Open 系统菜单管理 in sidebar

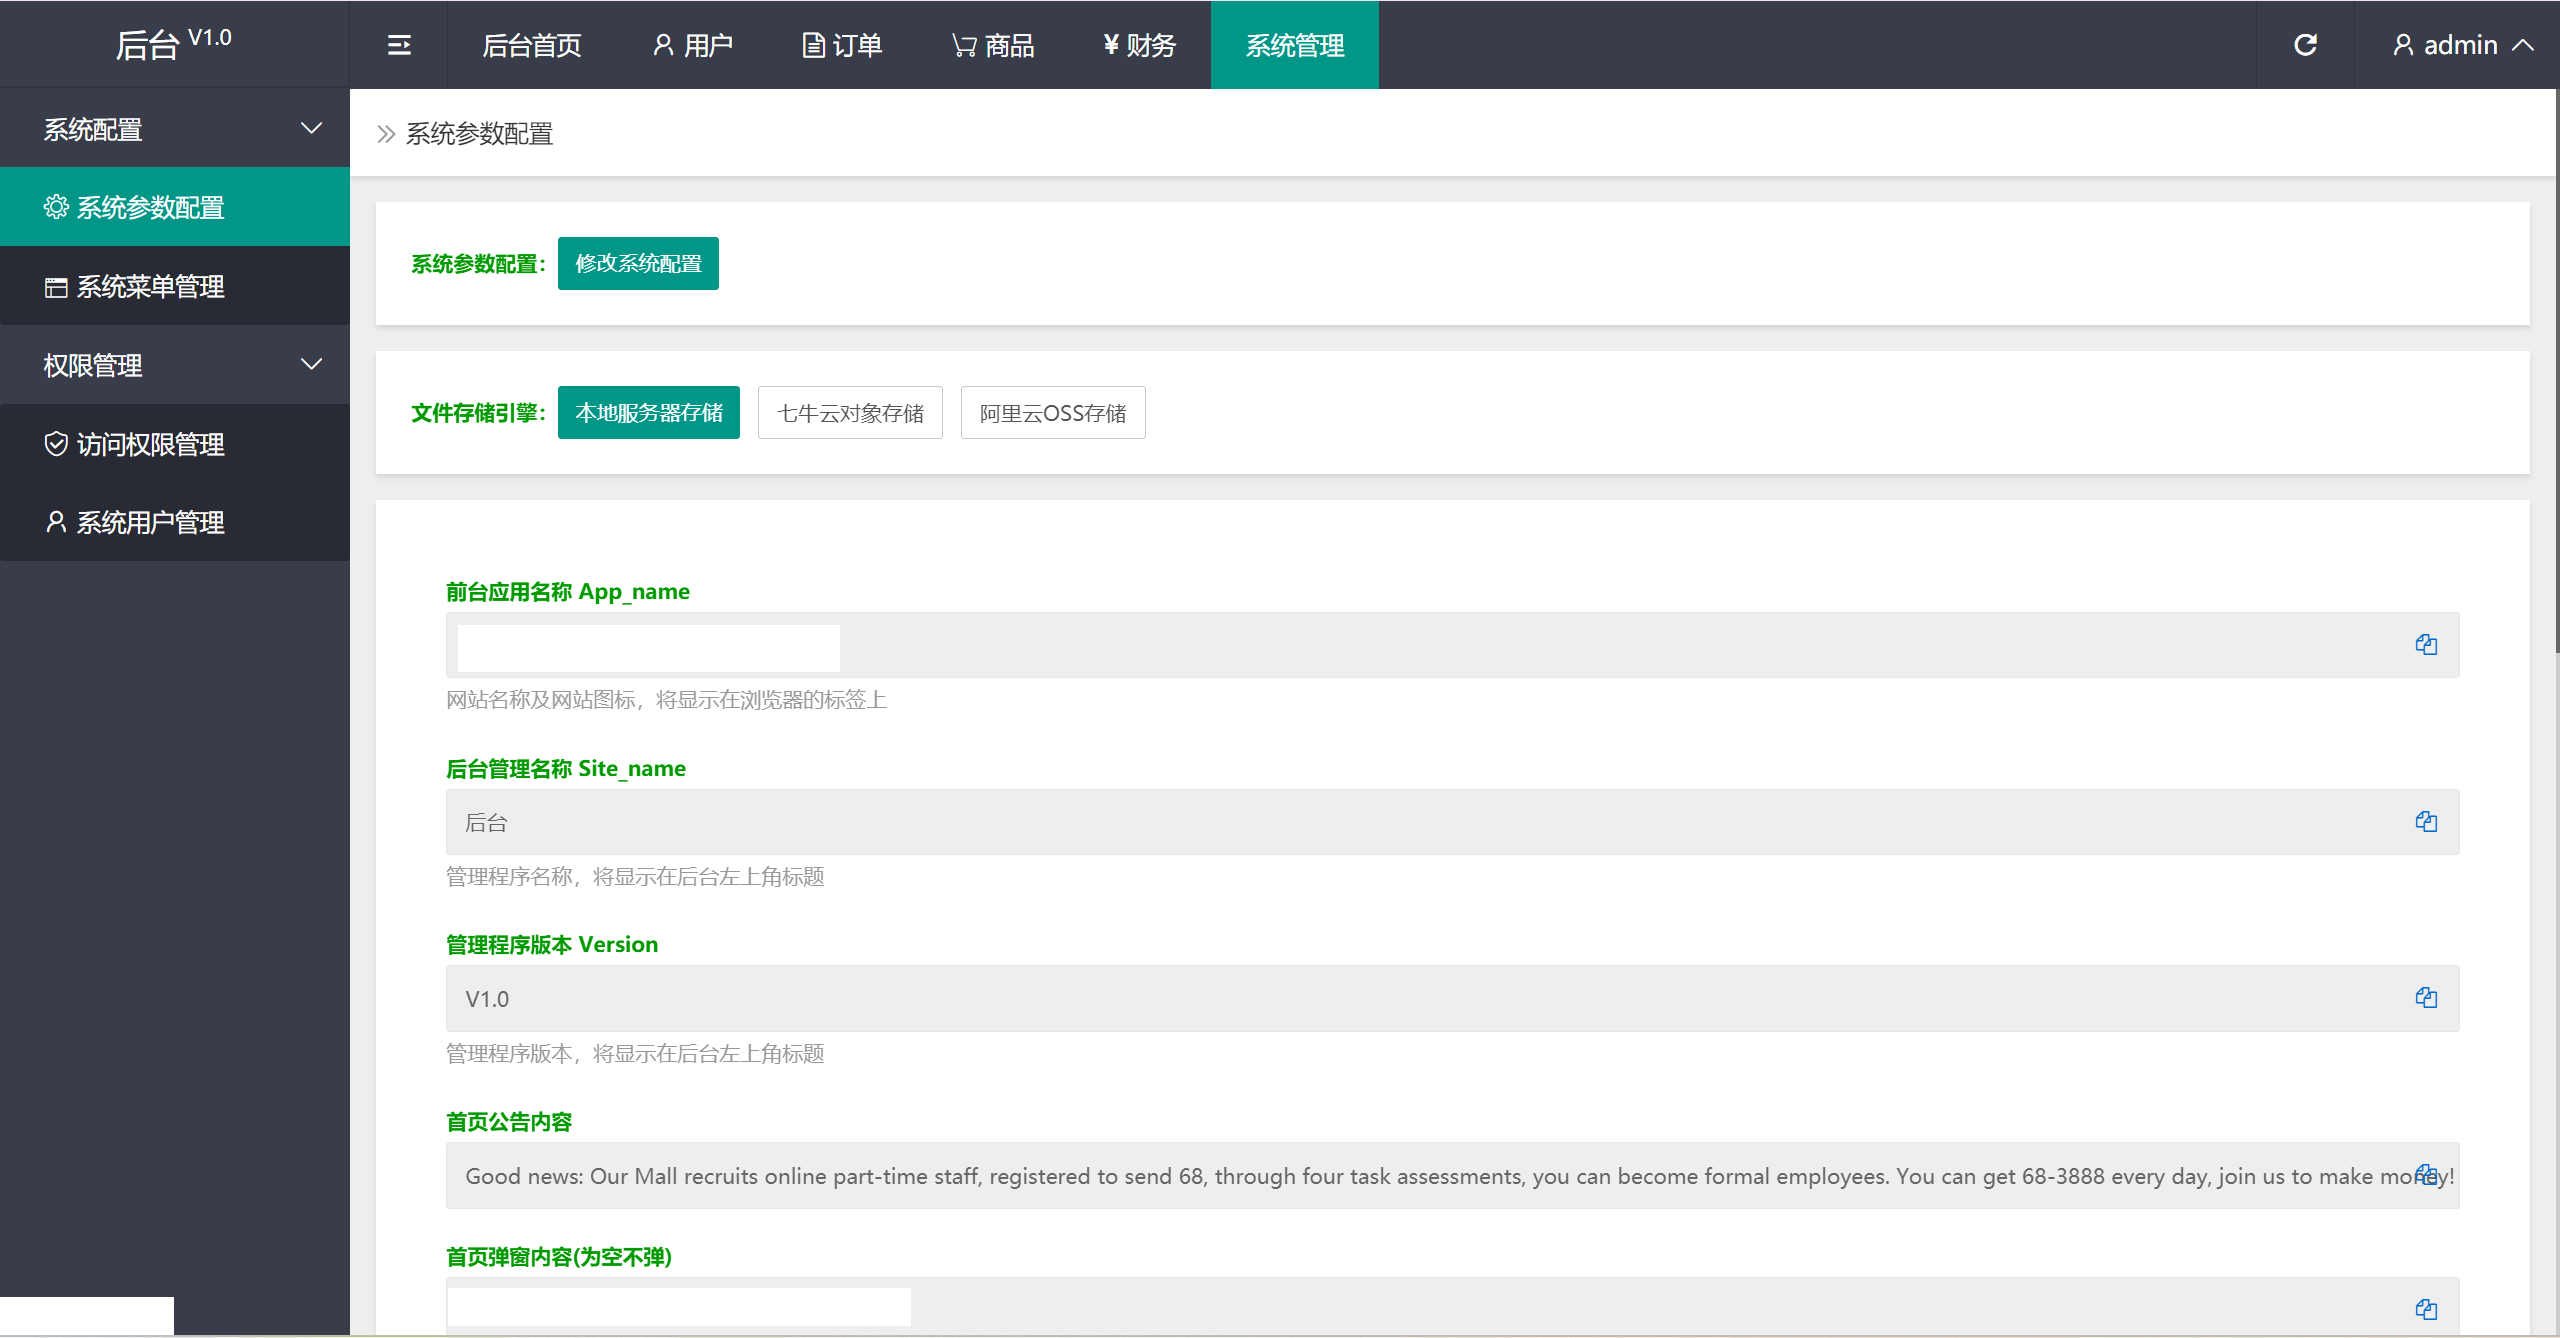150,287
